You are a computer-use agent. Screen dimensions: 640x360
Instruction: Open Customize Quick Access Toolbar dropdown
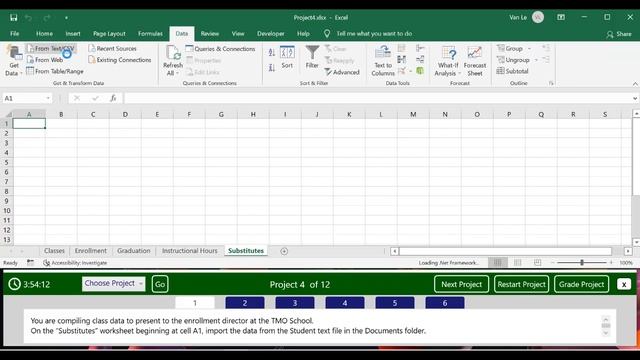[66, 18]
